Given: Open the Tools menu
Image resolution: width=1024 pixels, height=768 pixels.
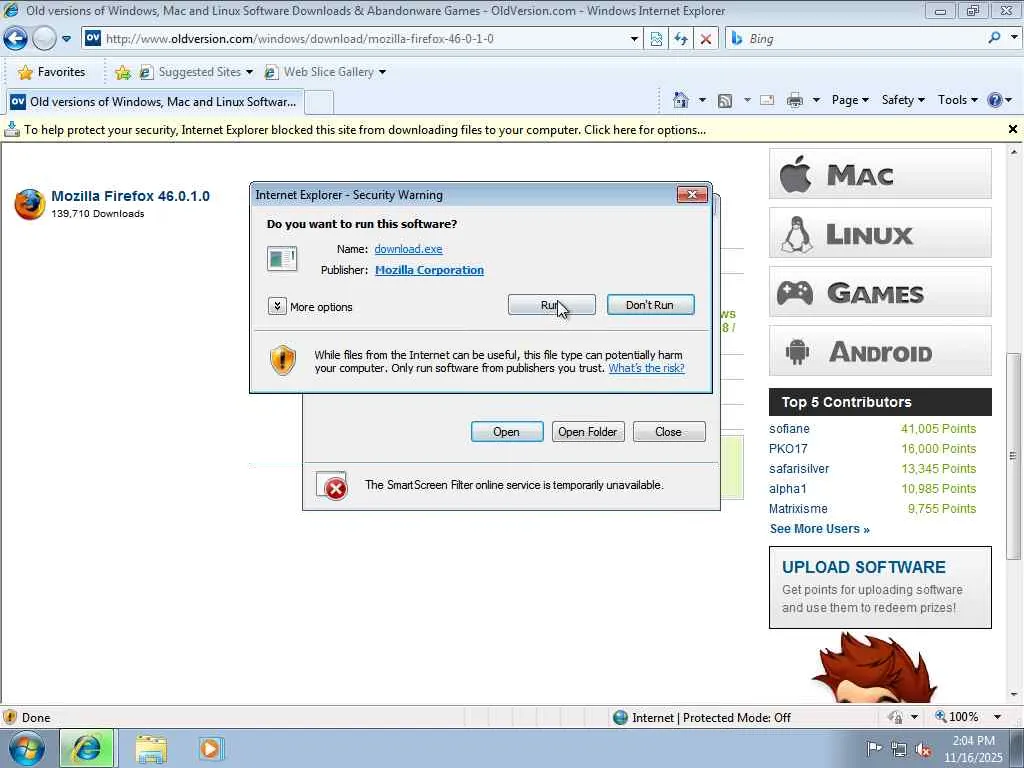Looking at the screenshot, I should click(957, 100).
